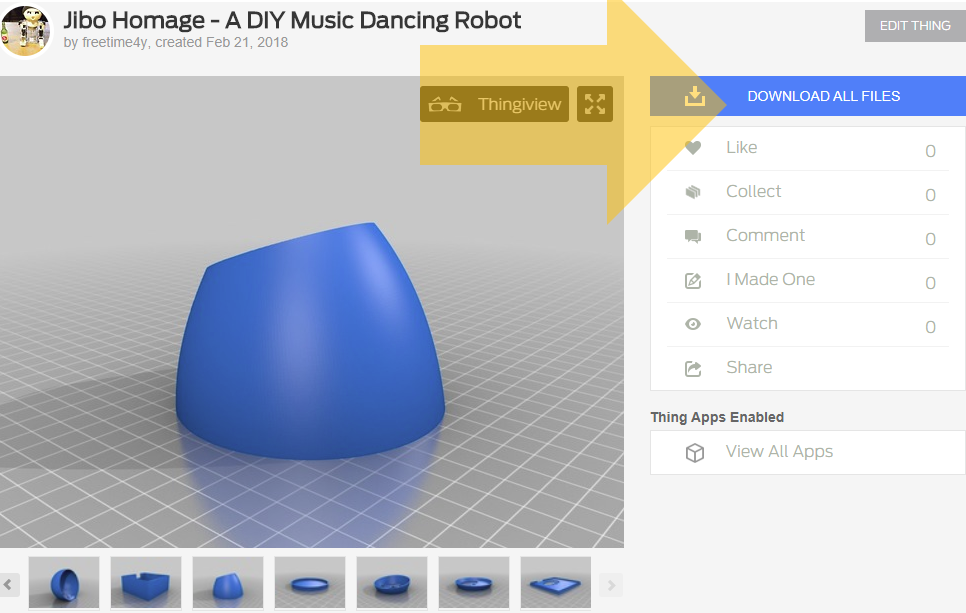Like this thing with heart icon
This screenshot has width=966, height=613.
point(693,148)
